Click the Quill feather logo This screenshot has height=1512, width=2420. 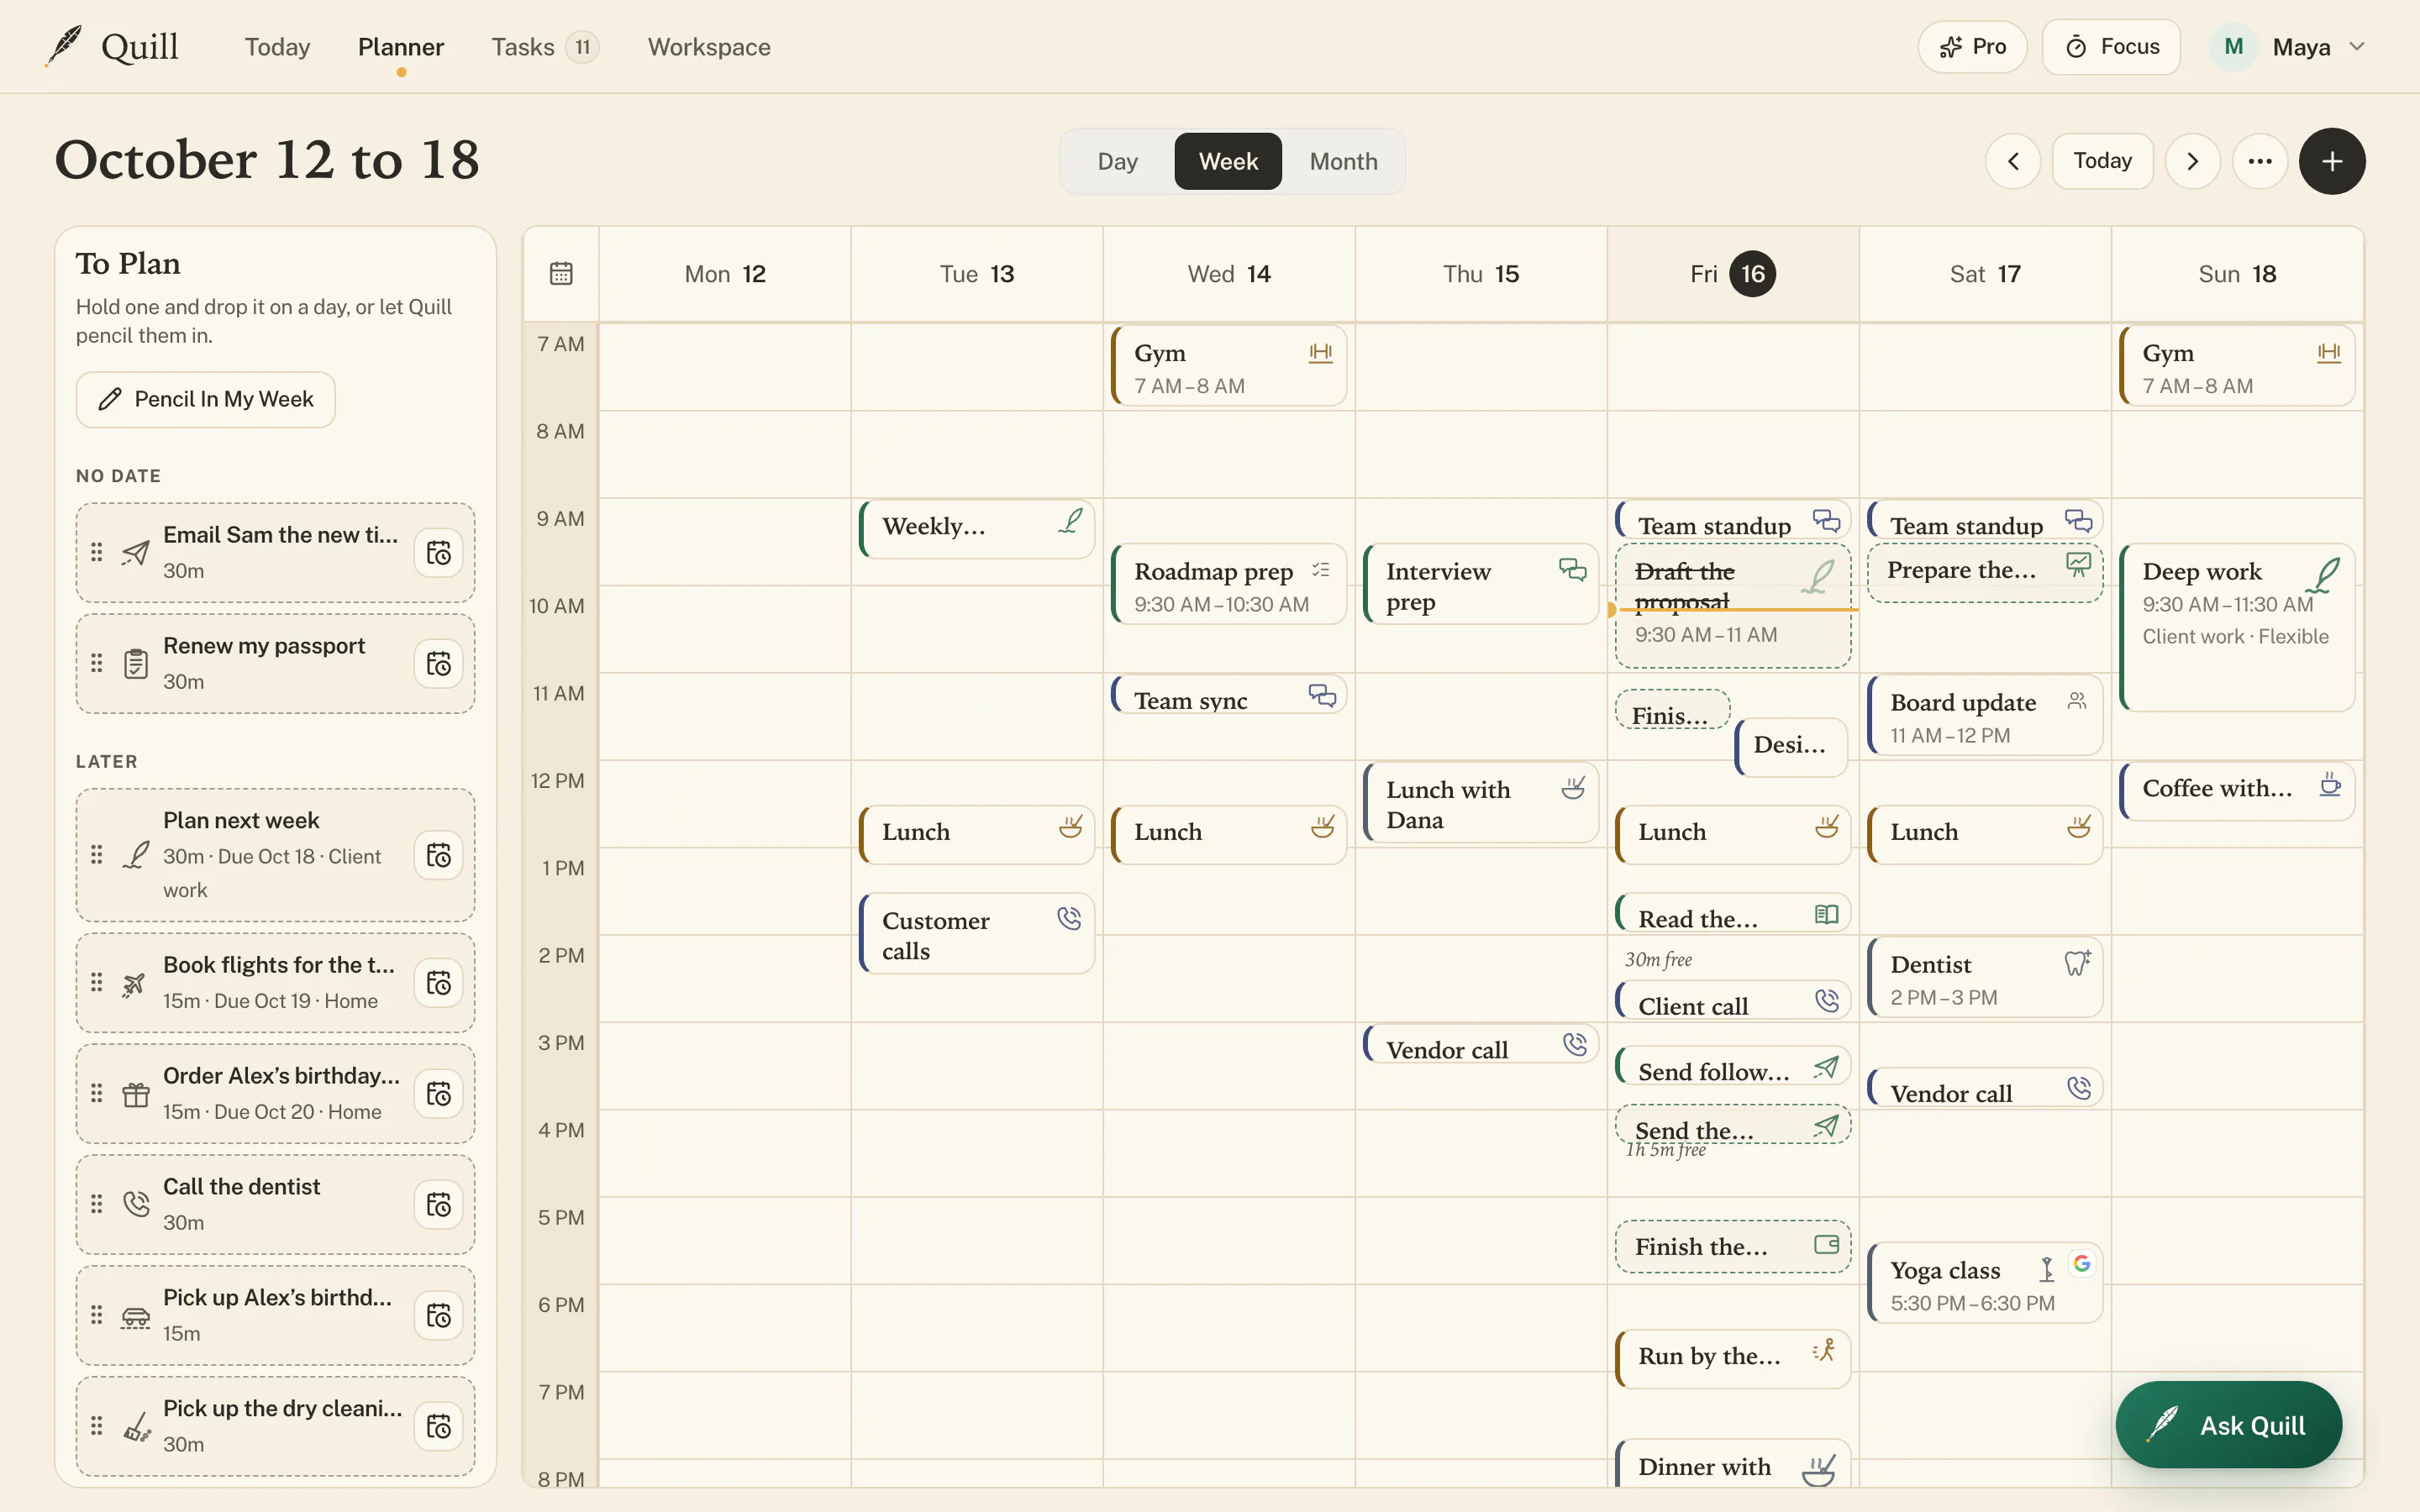[x=64, y=46]
